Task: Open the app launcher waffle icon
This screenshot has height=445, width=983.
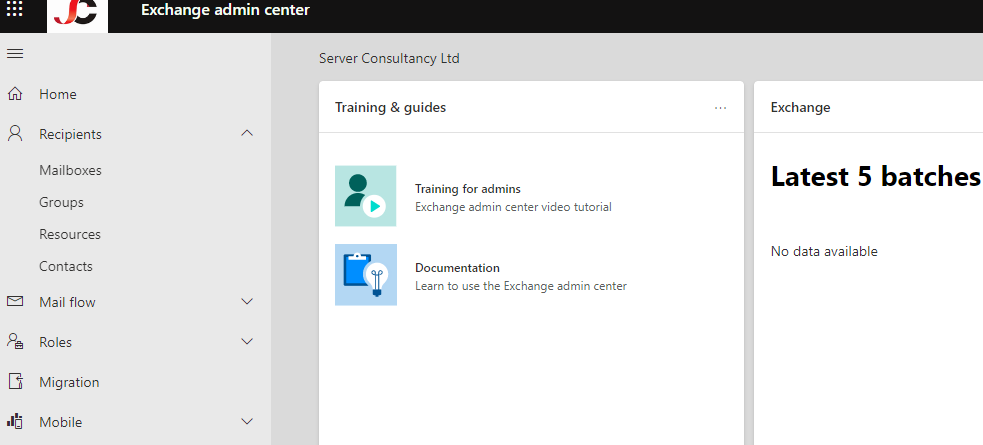Action: click(x=14, y=9)
